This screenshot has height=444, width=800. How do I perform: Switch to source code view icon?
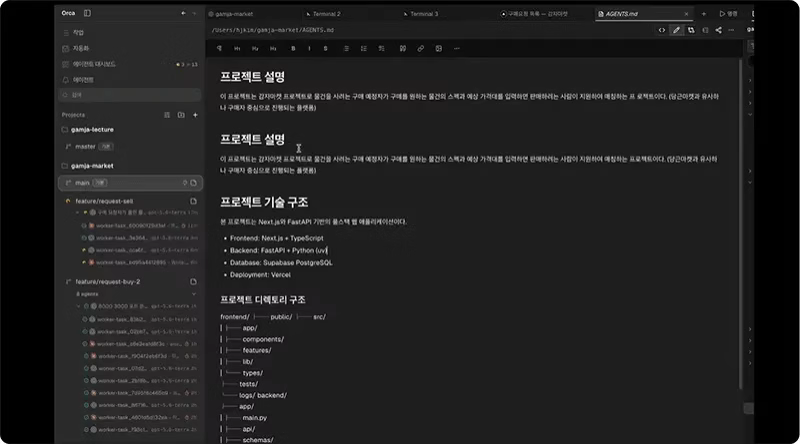(x=662, y=30)
